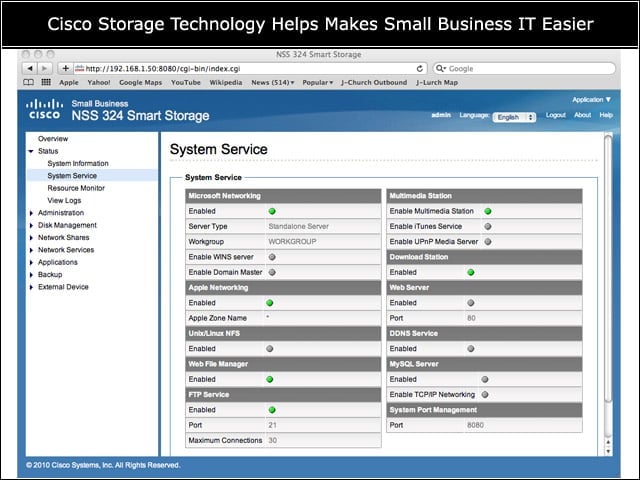Image resolution: width=640 pixels, height=480 pixels.
Task: Click Enable TCP/IP Networking gray indicator
Action: 485,395
